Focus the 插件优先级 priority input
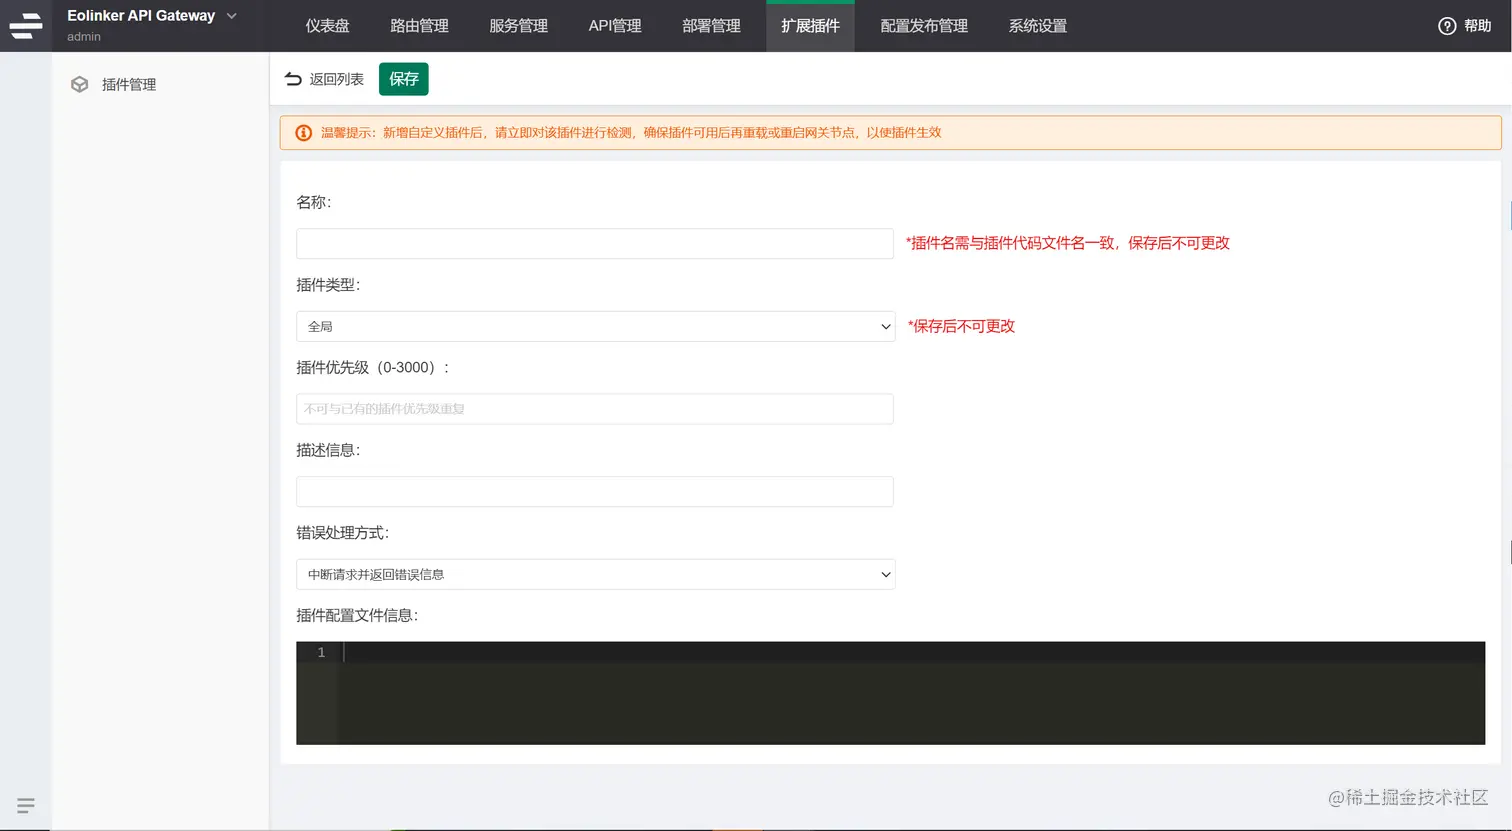The image size is (1512, 831). 594,408
